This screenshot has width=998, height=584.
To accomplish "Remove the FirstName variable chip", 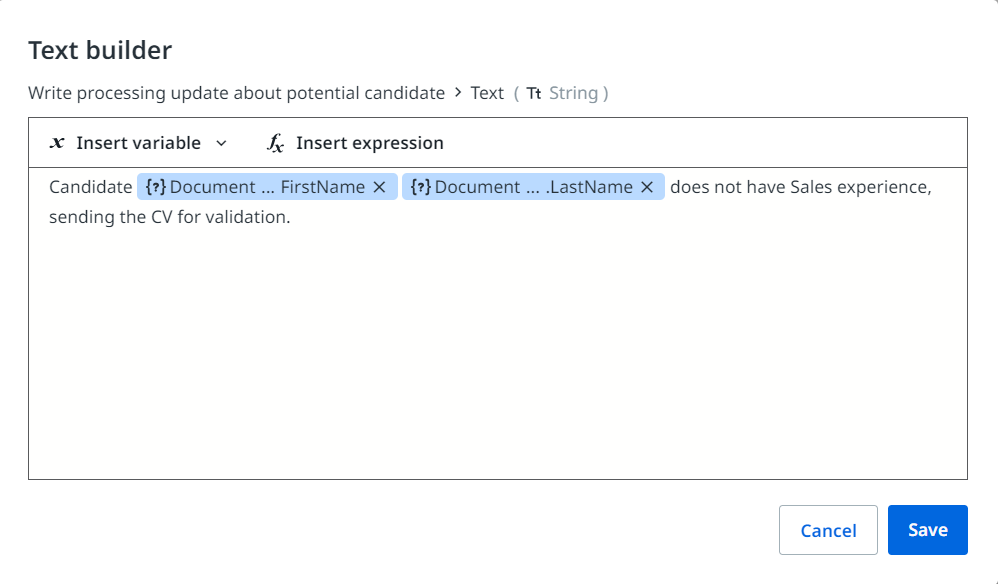I will [x=379, y=187].
